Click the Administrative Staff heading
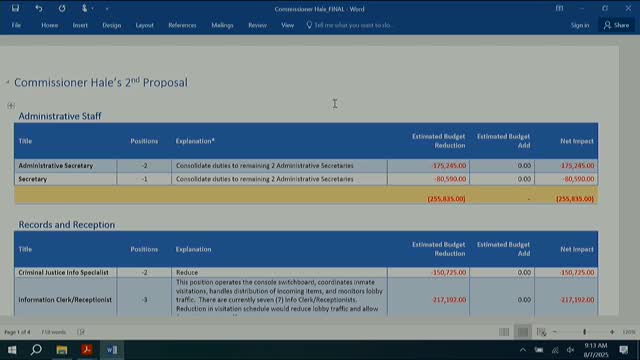The image size is (640, 360). point(60,116)
